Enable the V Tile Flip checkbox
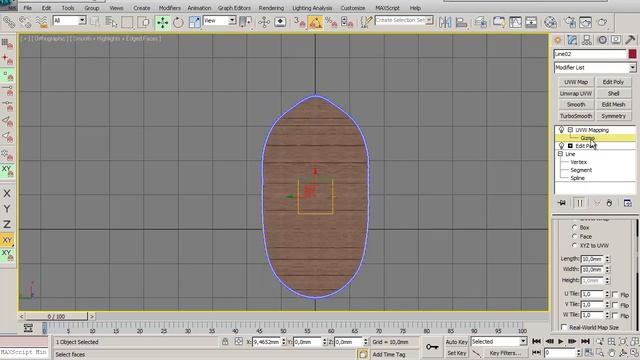 click(615, 305)
